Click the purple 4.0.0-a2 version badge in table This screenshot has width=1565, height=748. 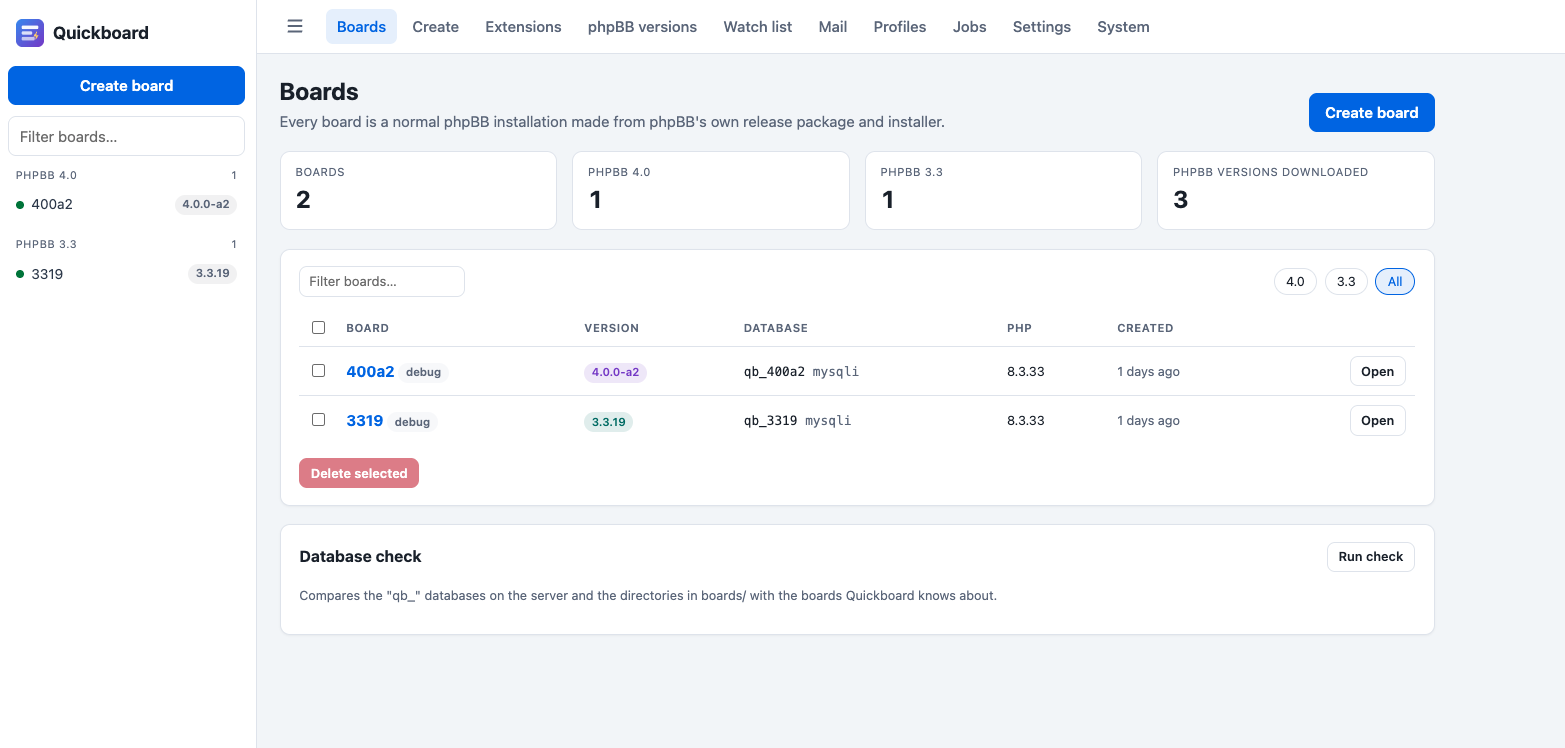[x=615, y=372]
